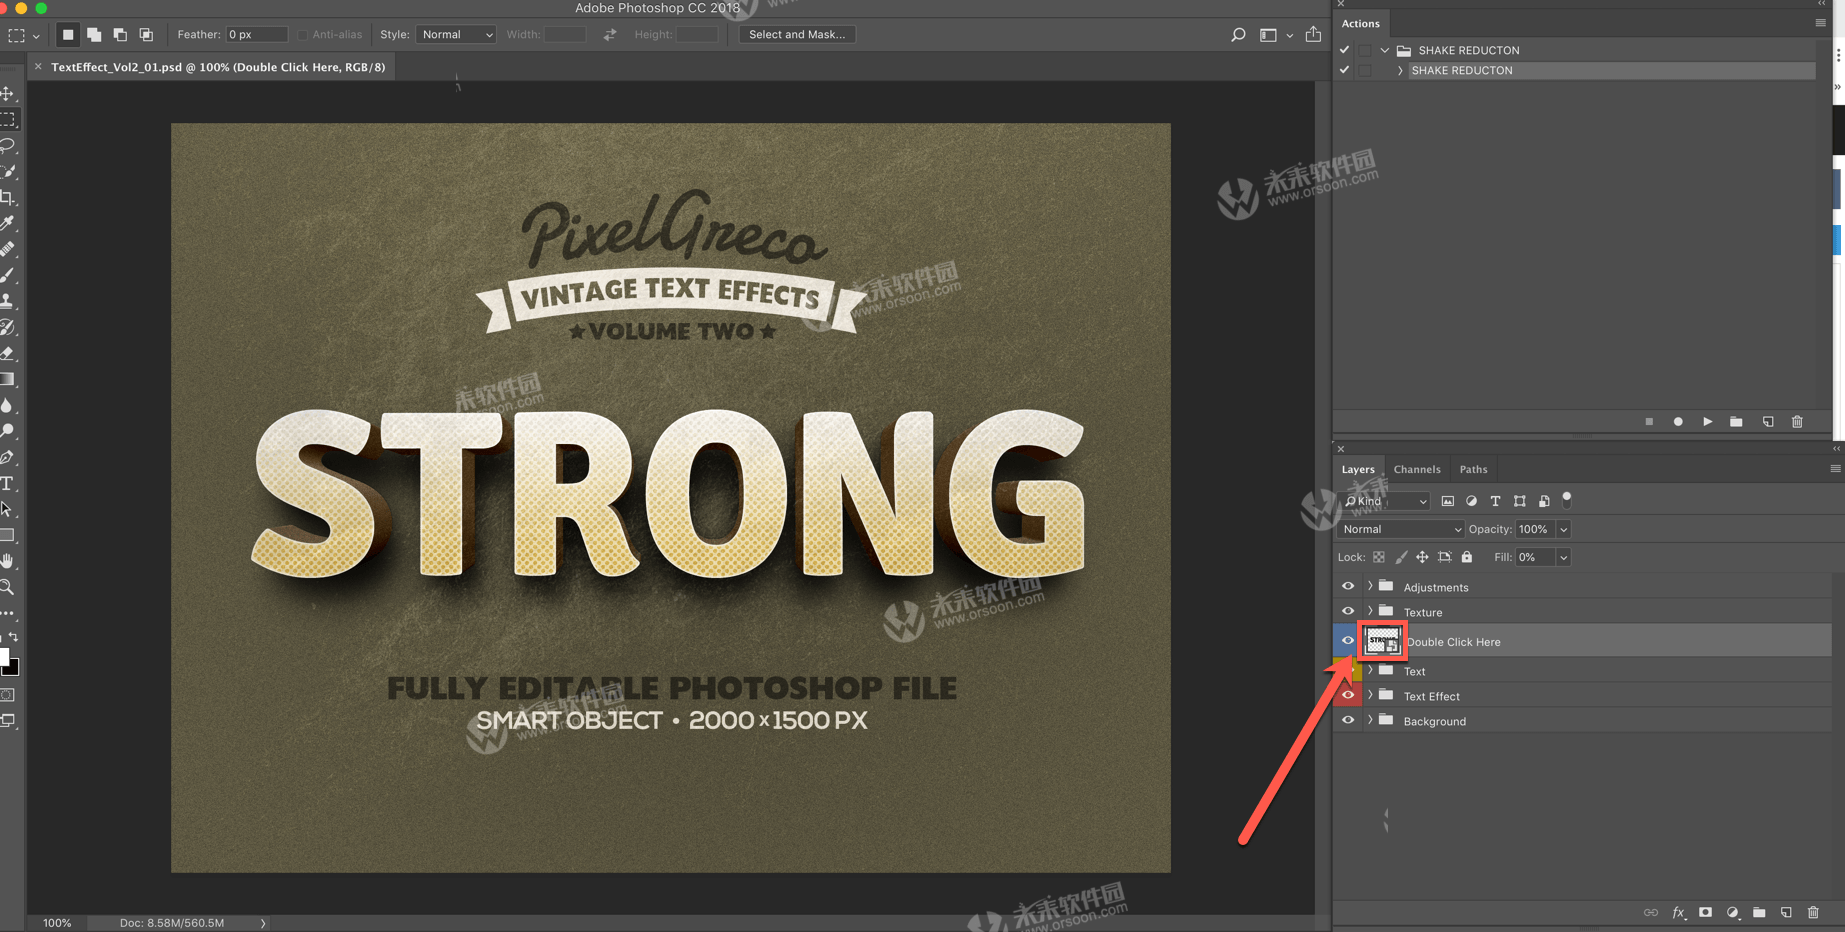1845x932 pixels.
Task: Hide the Text Effect layer group
Action: click(1348, 695)
